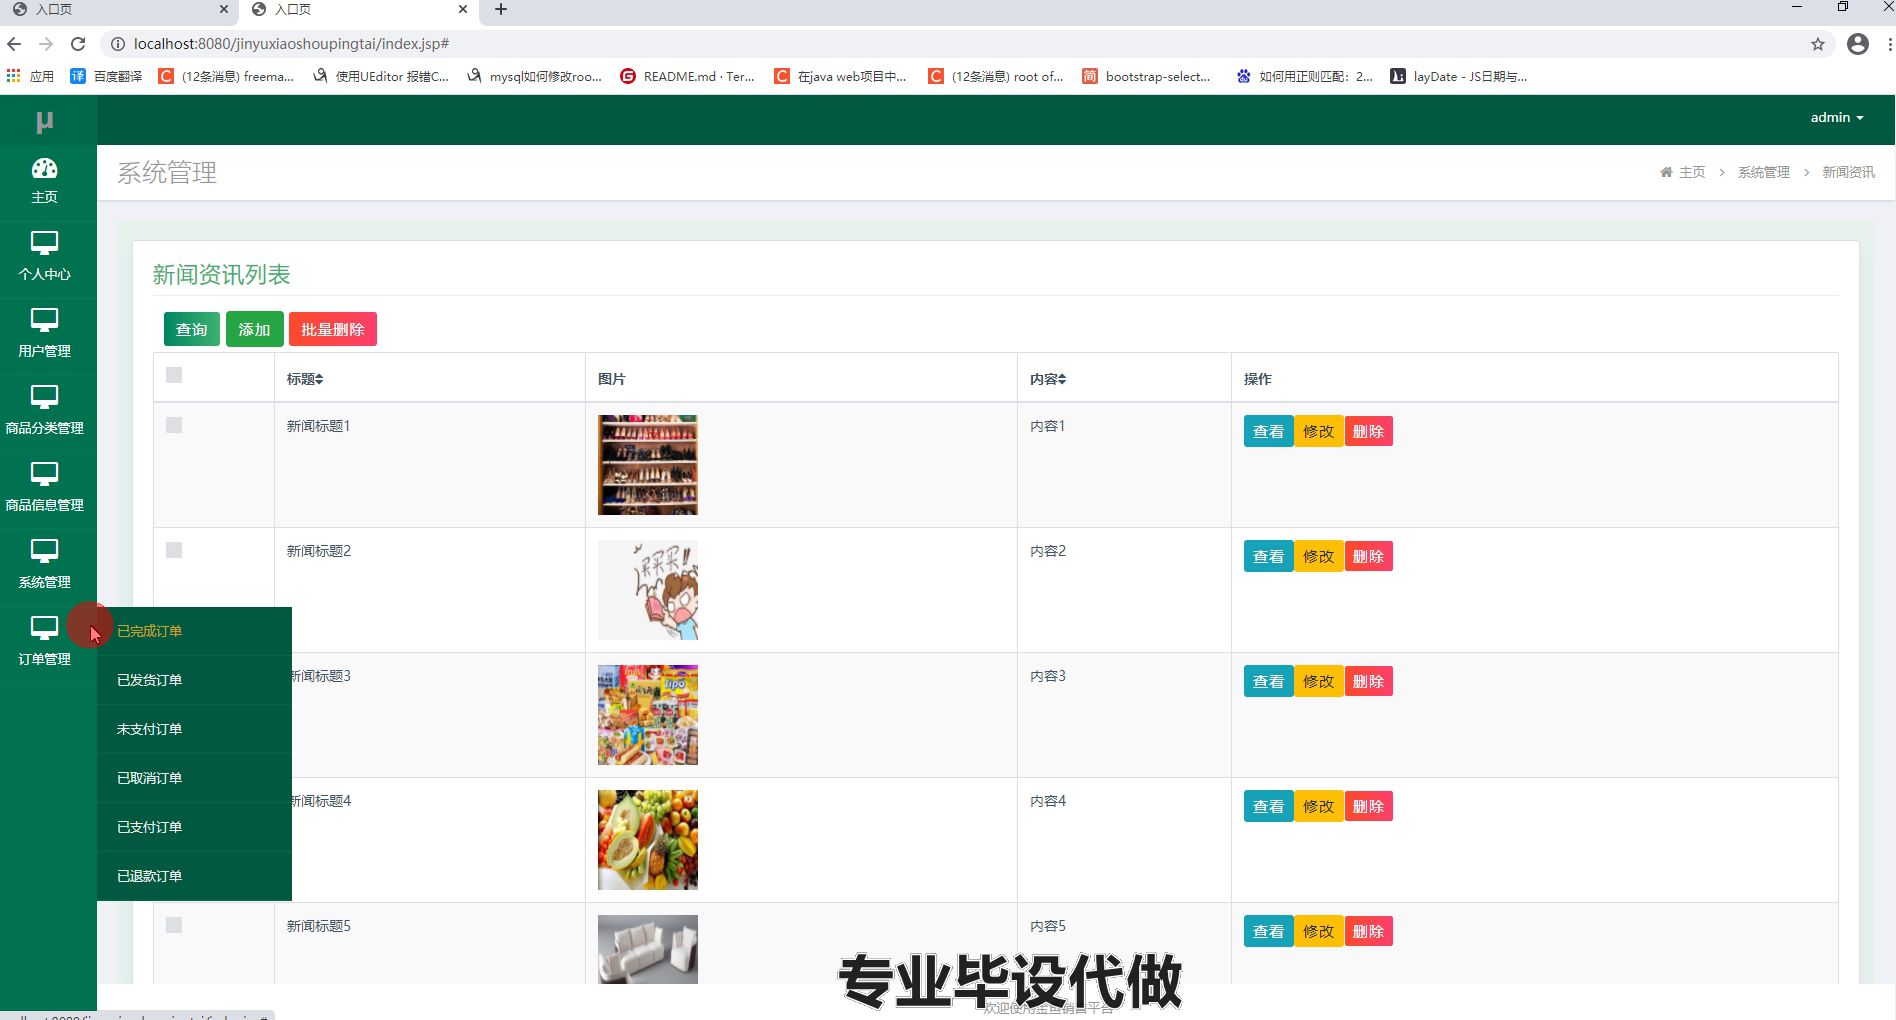The height and width of the screenshot is (1020, 1896).
Task: Click the shoe rack thumbnail image
Action: pos(648,465)
